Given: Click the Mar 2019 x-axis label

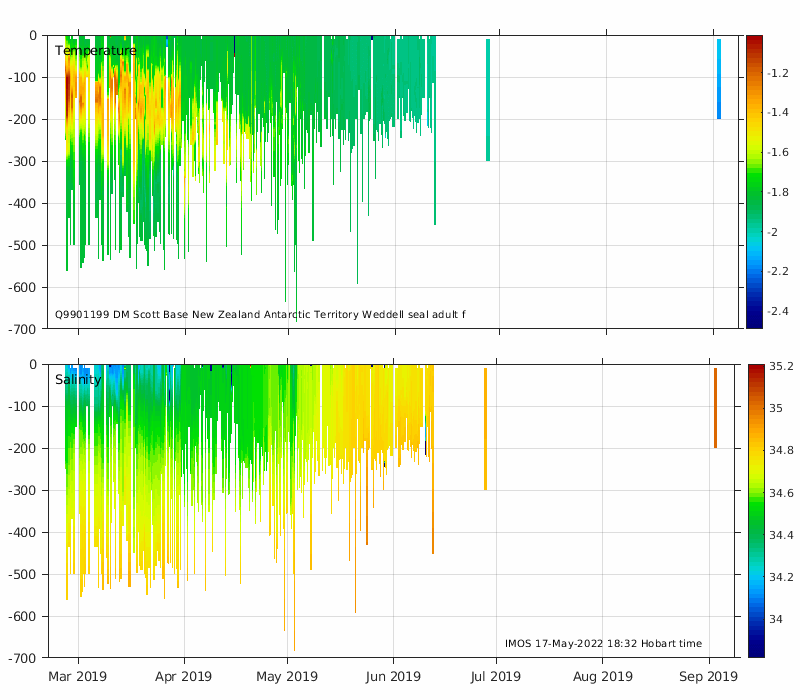Looking at the screenshot, I should tap(78, 676).
